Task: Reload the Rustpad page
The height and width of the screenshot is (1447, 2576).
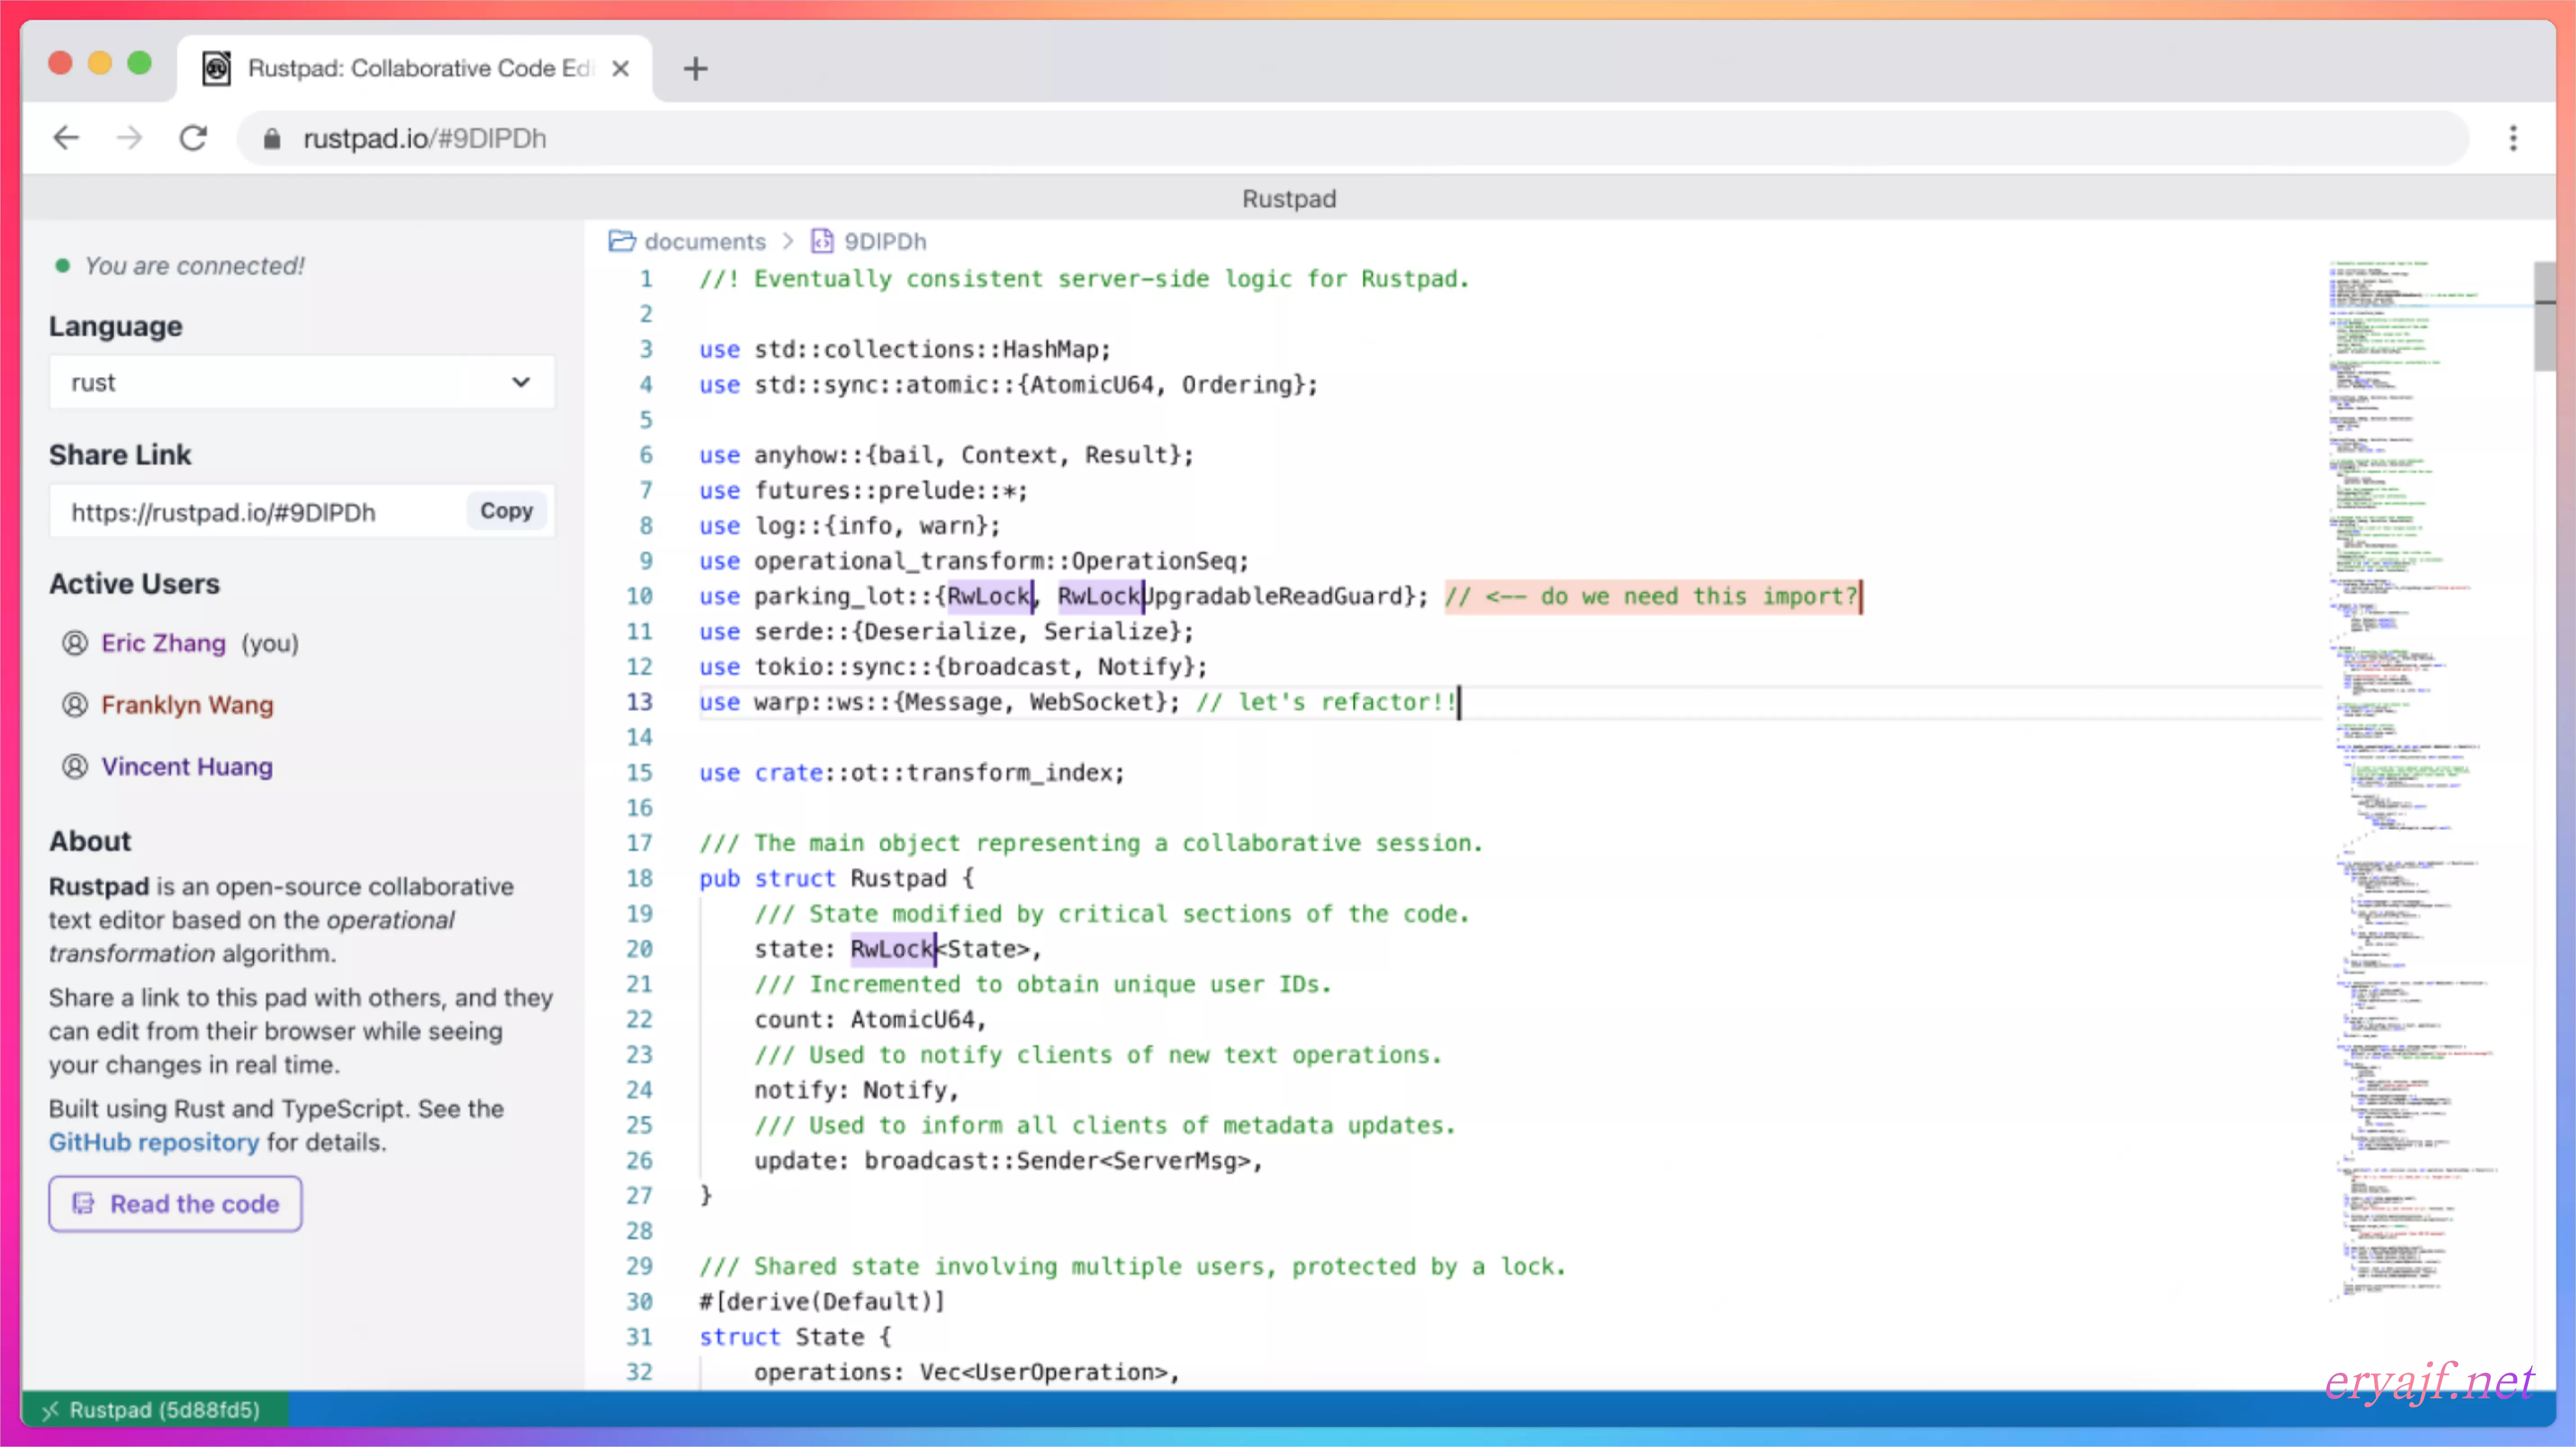Action: pyautogui.click(x=193, y=138)
